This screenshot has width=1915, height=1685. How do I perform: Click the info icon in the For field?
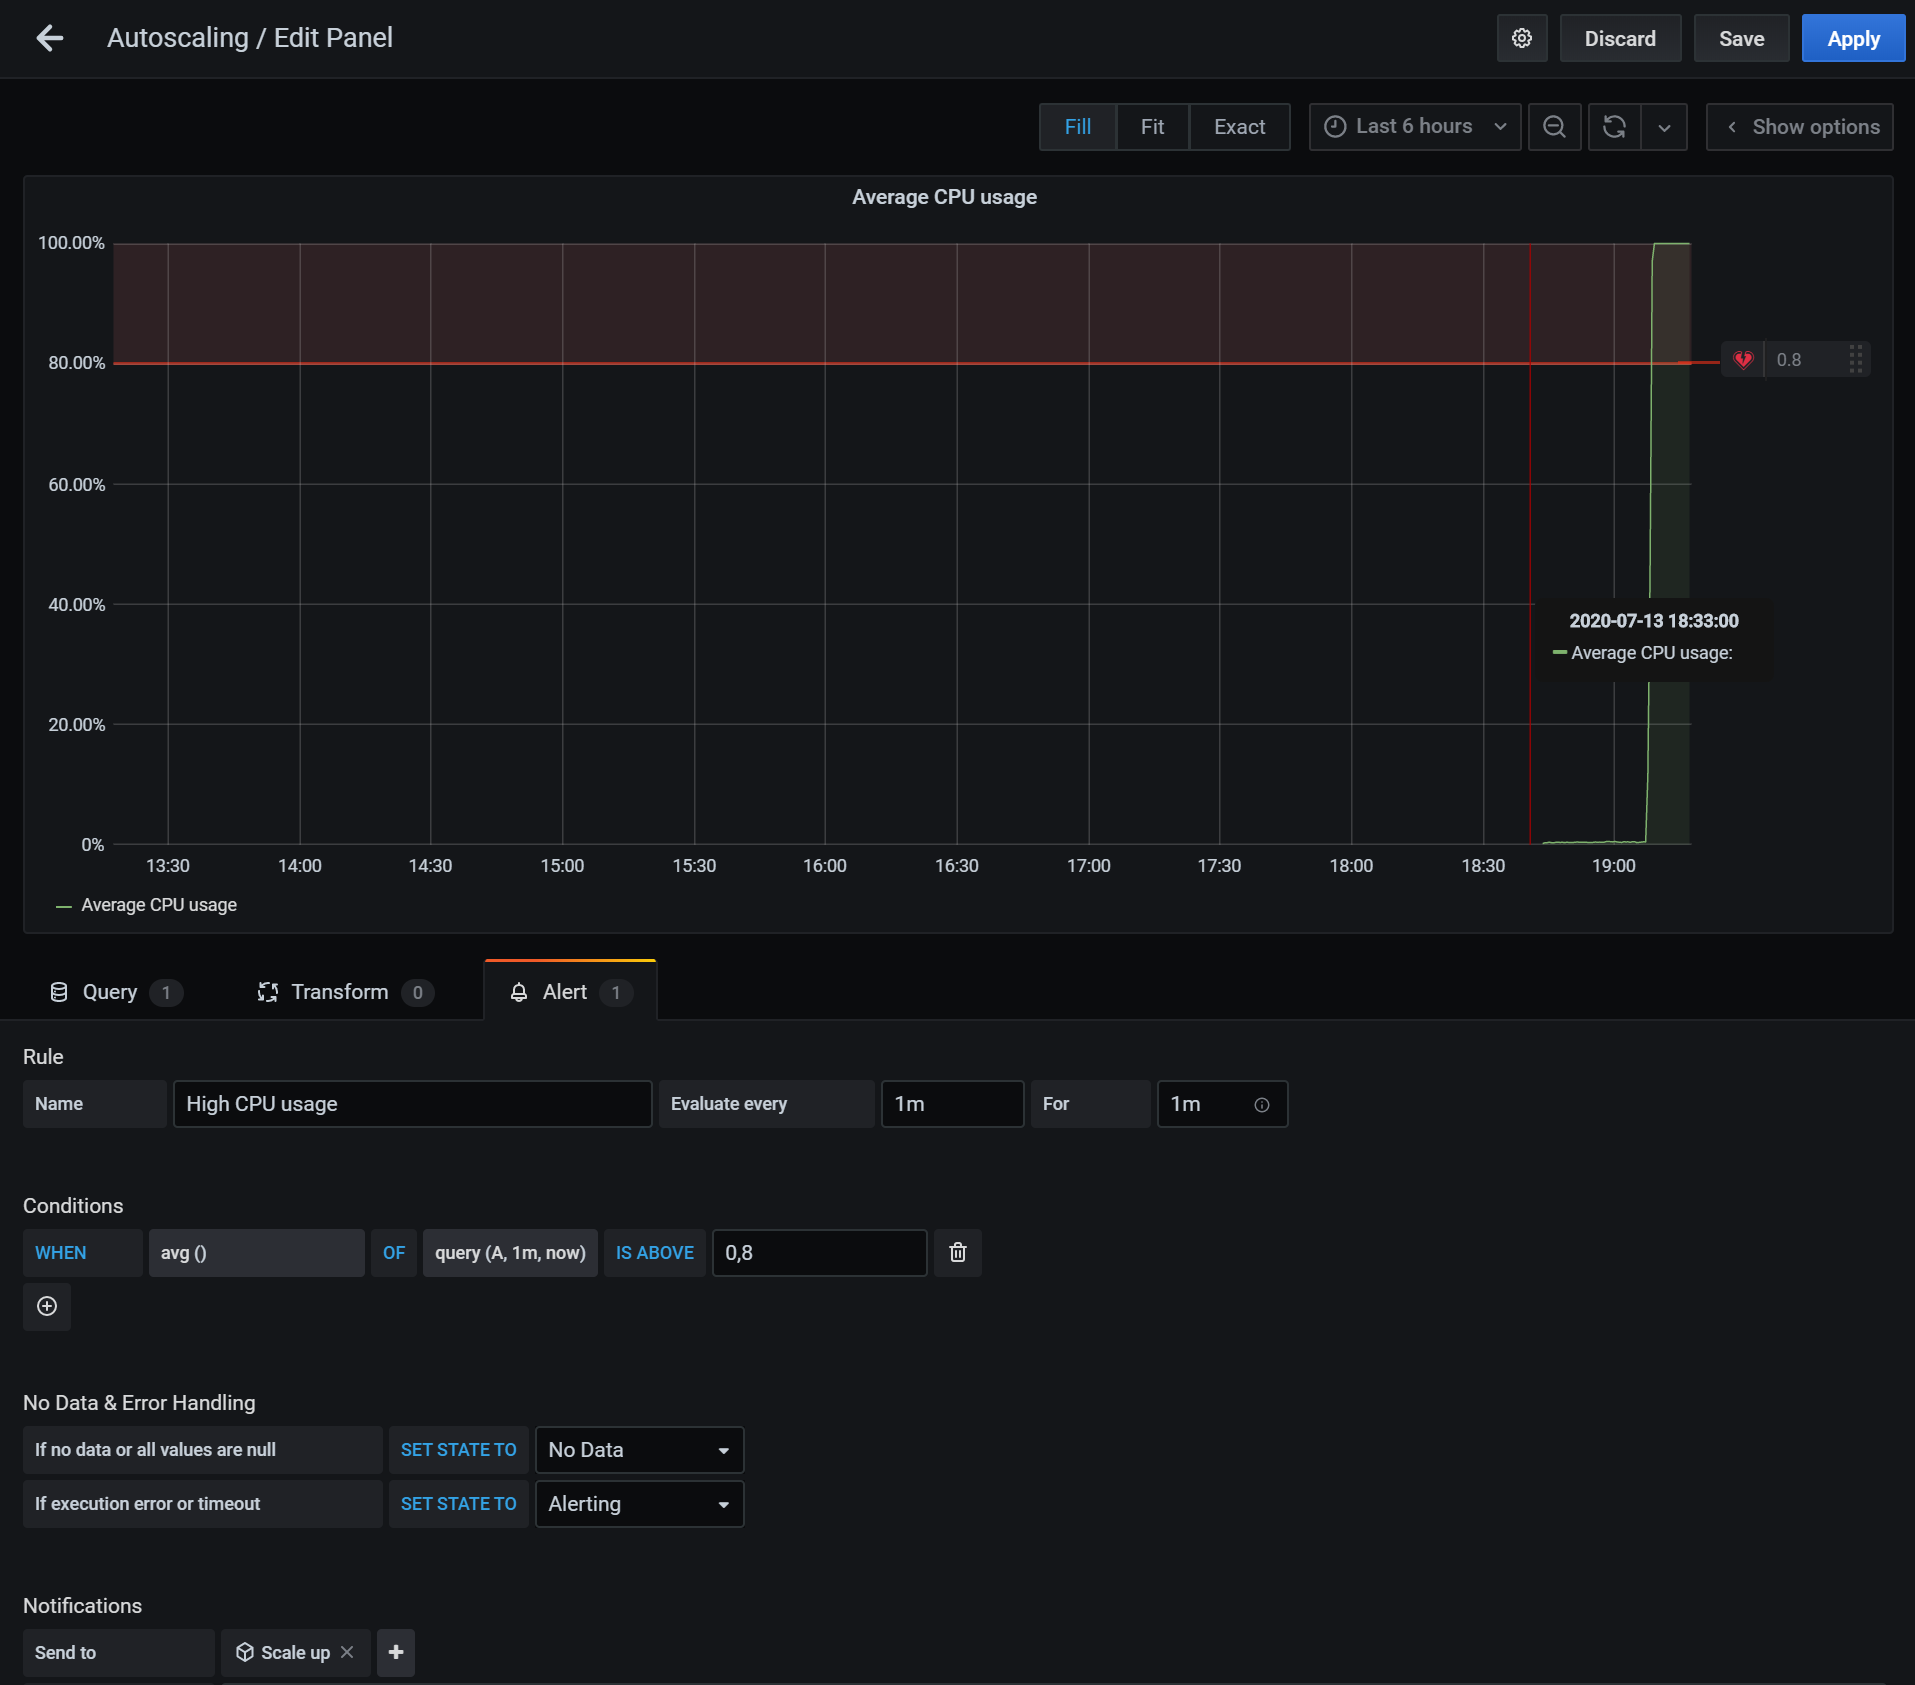[1262, 1105]
